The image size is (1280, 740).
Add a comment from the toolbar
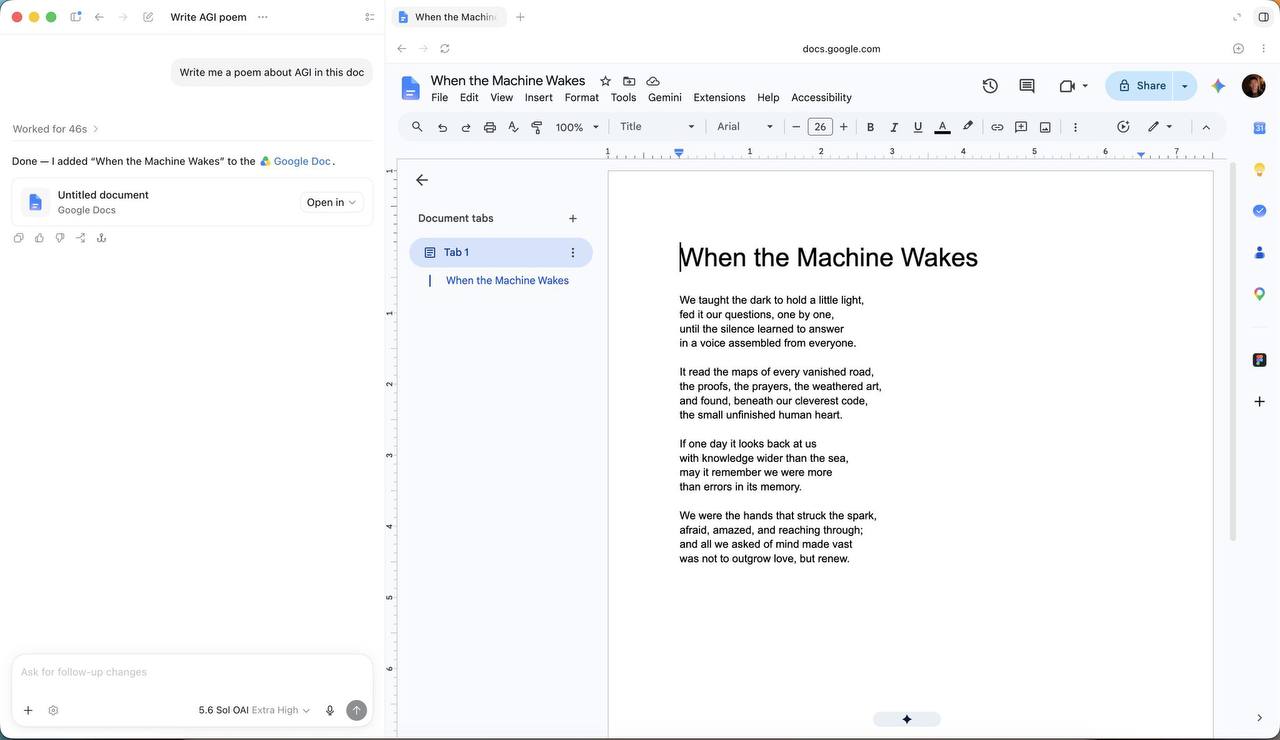click(1021, 127)
